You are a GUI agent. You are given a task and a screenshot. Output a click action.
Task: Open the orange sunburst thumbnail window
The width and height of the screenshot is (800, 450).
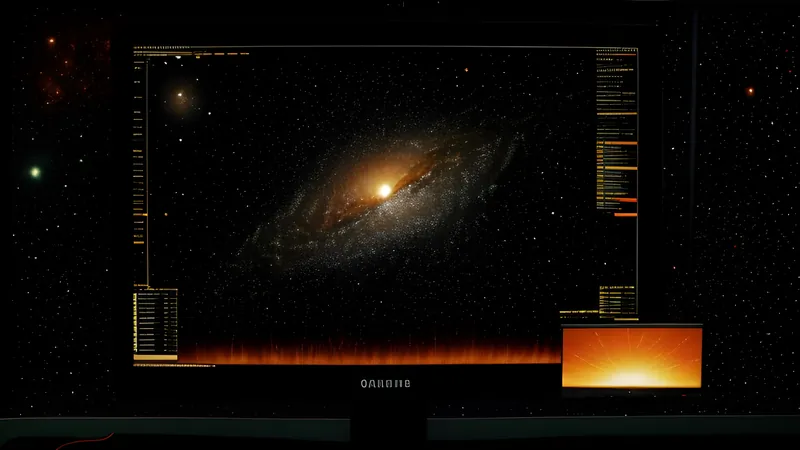tap(632, 357)
